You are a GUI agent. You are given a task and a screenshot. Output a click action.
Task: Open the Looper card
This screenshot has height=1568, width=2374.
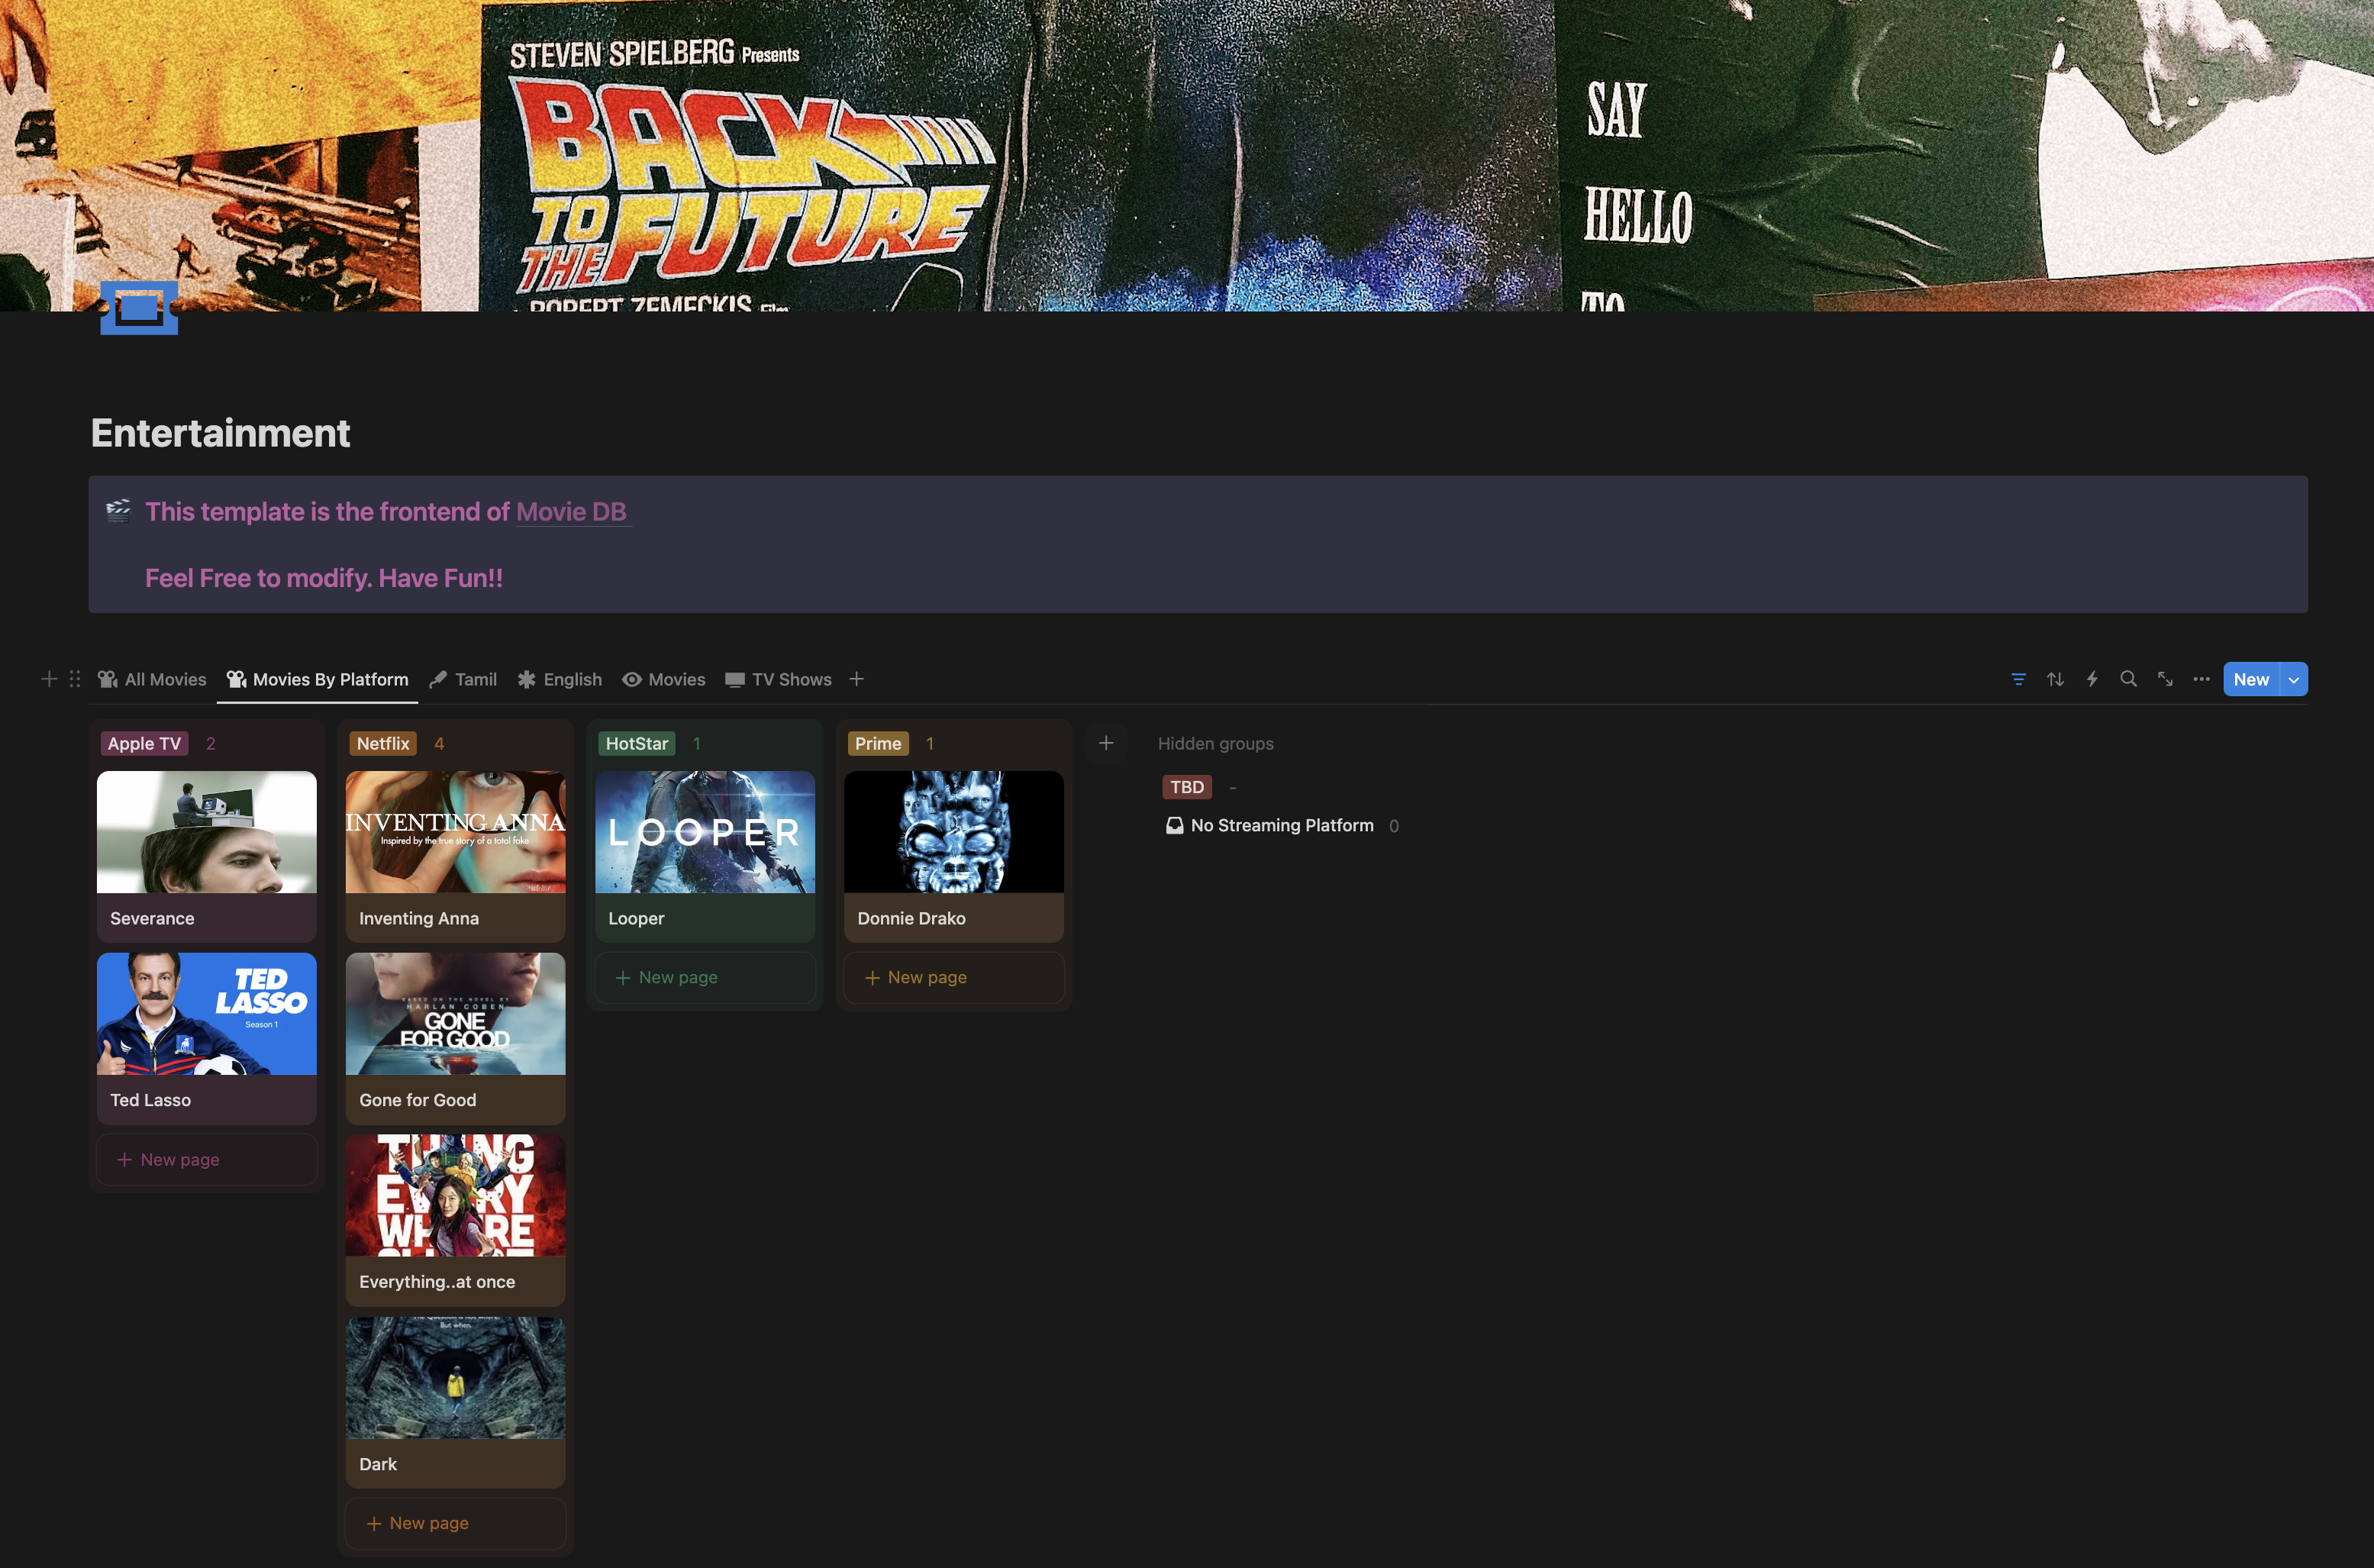click(x=705, y=856)
